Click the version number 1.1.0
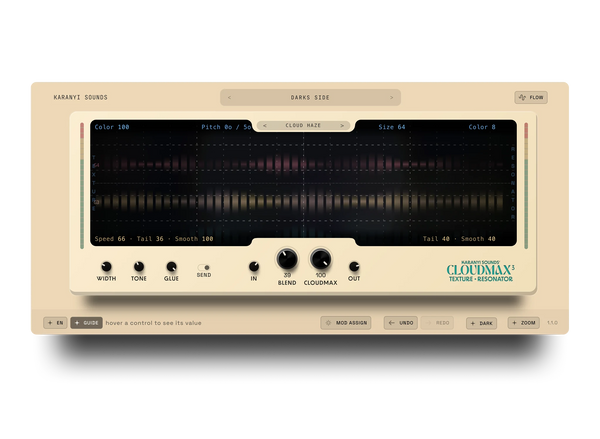Viewport: 600px width, 439px height. pos(552,323)
